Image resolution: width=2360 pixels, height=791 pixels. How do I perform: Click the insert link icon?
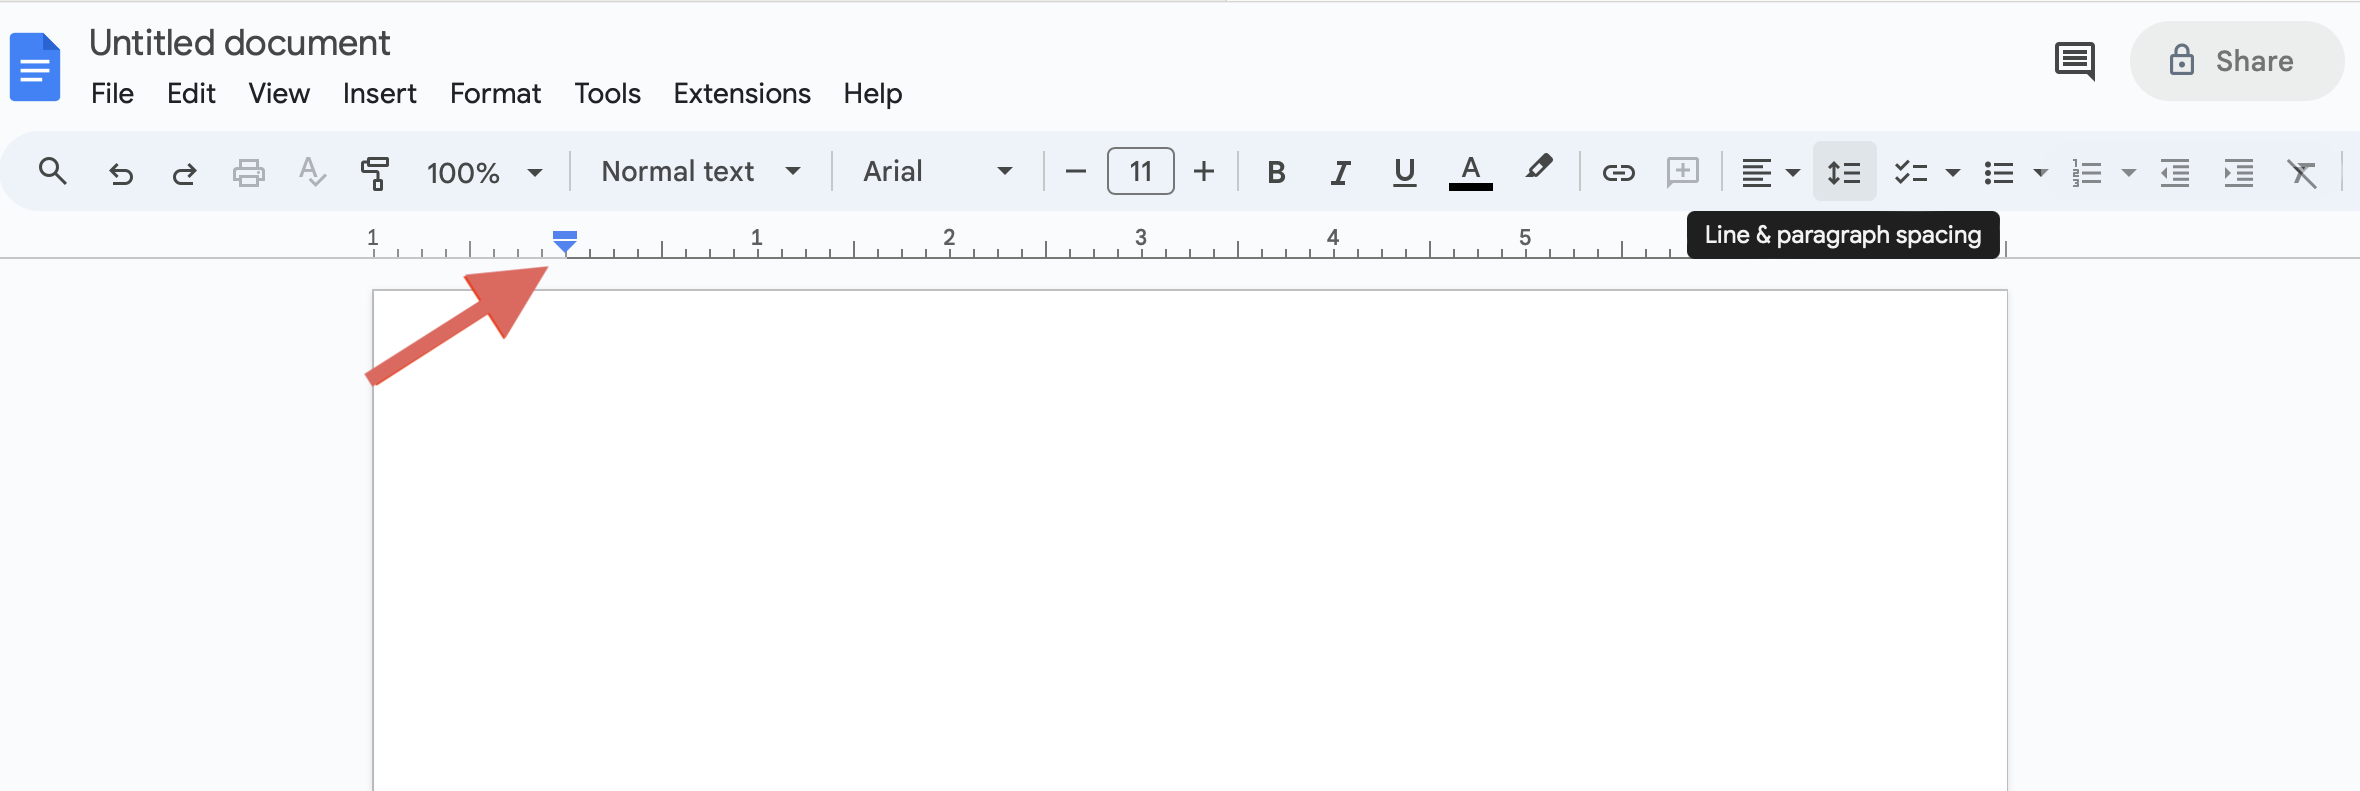click(1618, 172)
